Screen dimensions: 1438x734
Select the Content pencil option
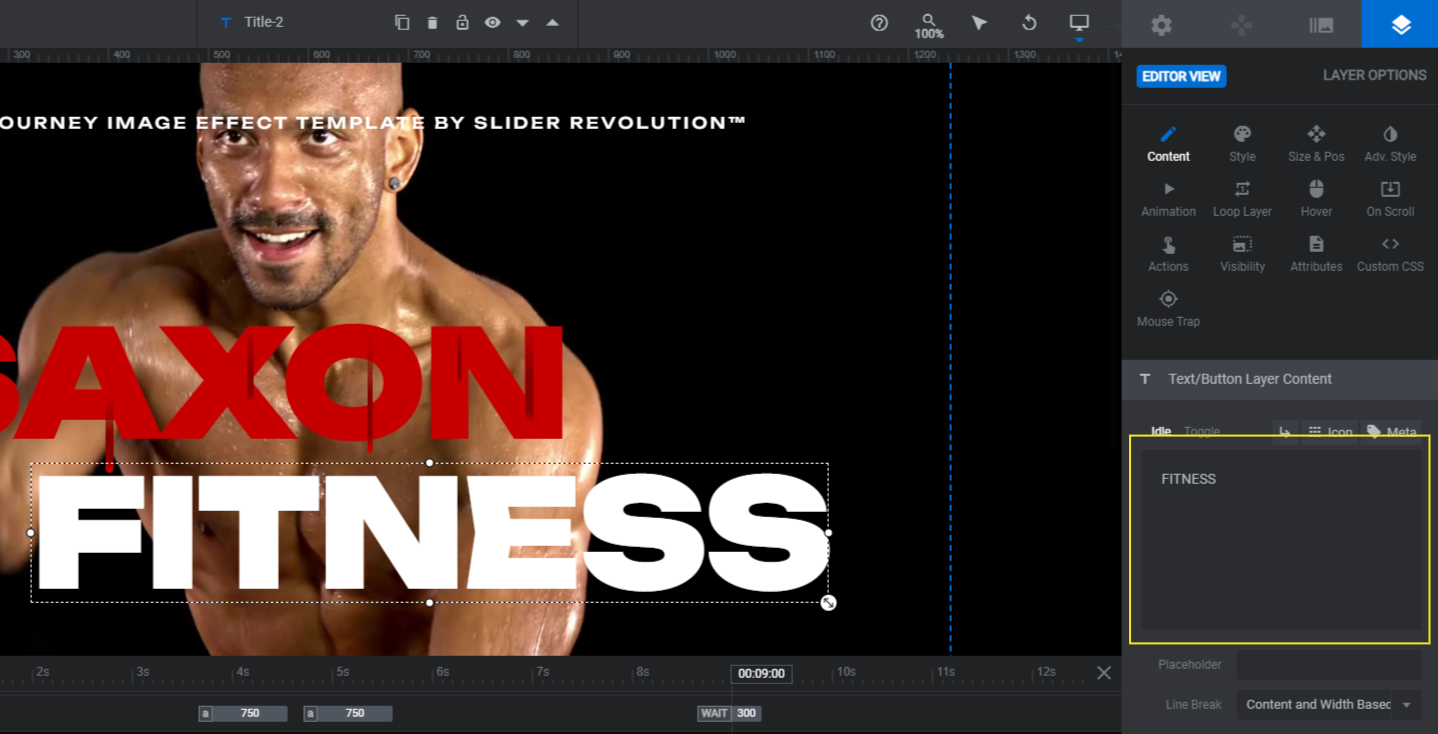(1168, 144)
